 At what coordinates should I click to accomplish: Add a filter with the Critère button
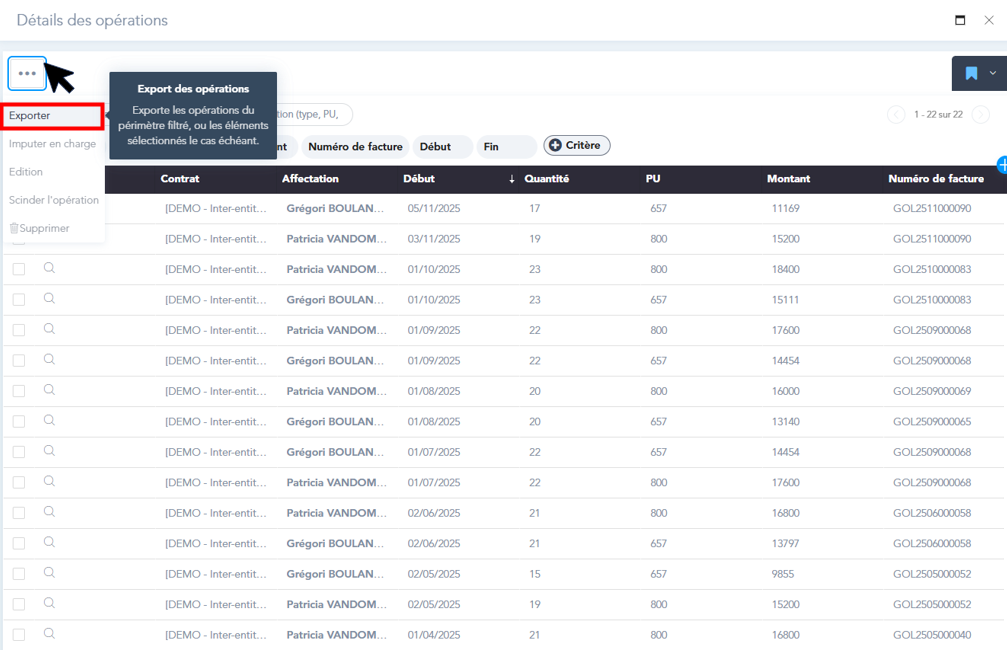coord(576,146)
